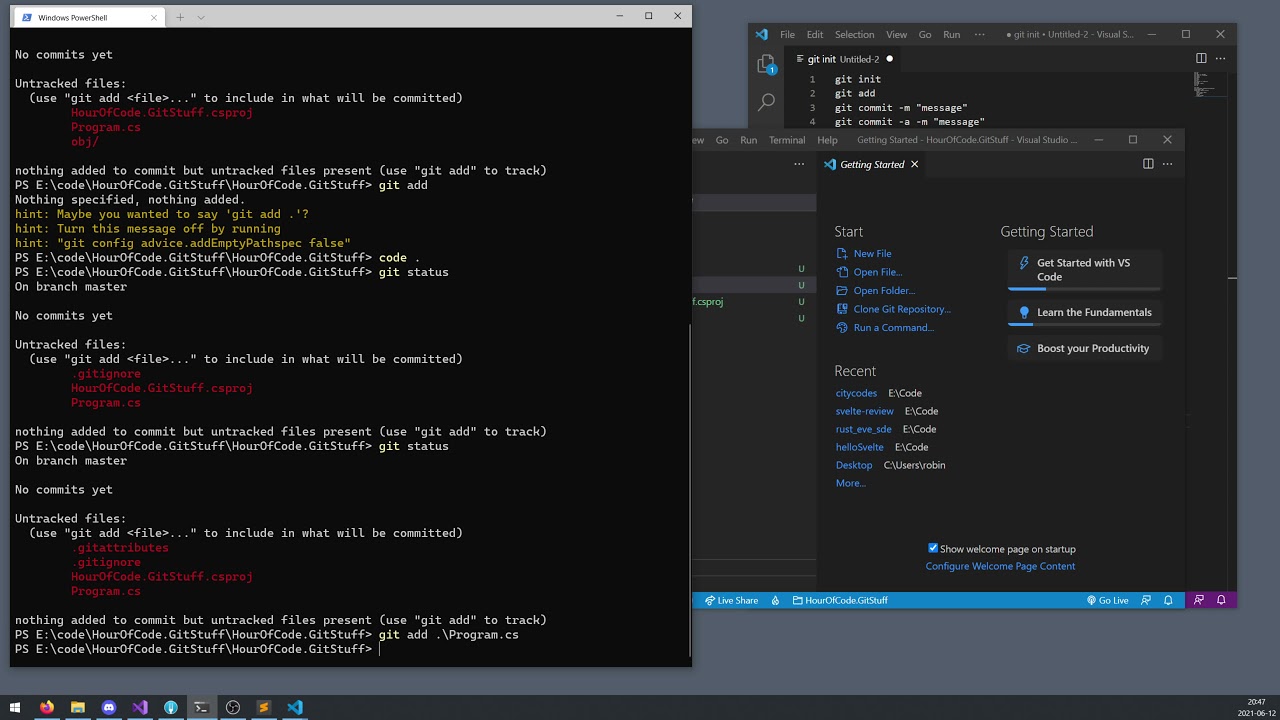Open Discord from the taskbar

[x=109, y=707]
